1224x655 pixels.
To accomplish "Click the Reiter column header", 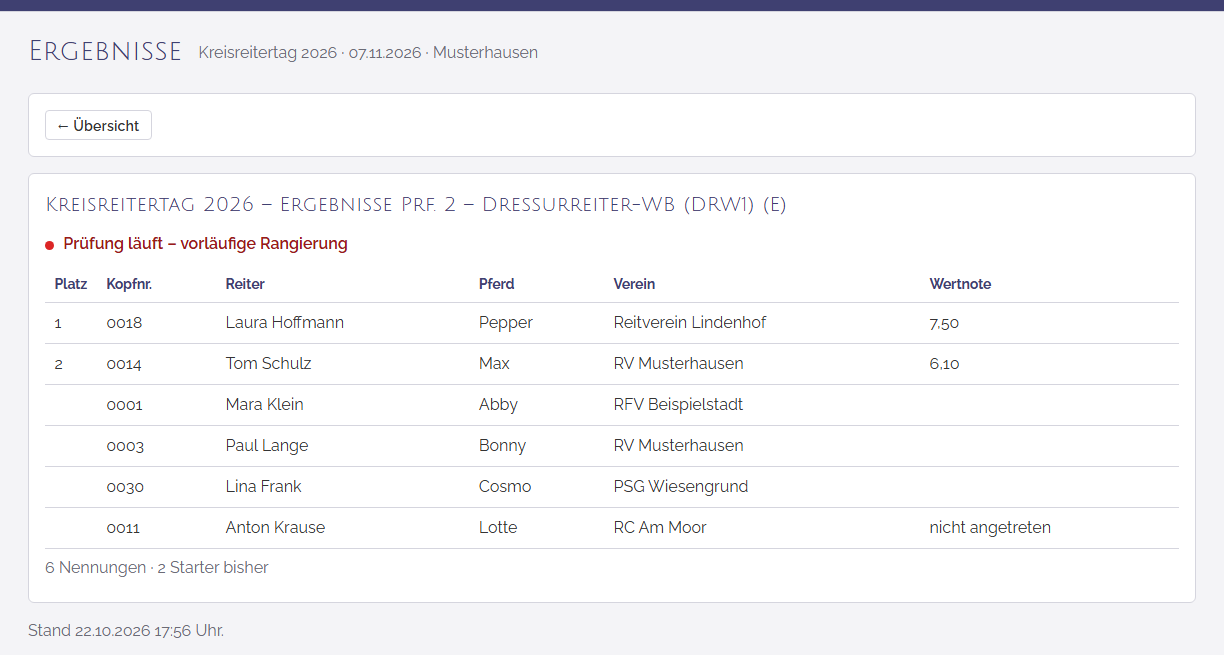I will [x=245, y=284].
